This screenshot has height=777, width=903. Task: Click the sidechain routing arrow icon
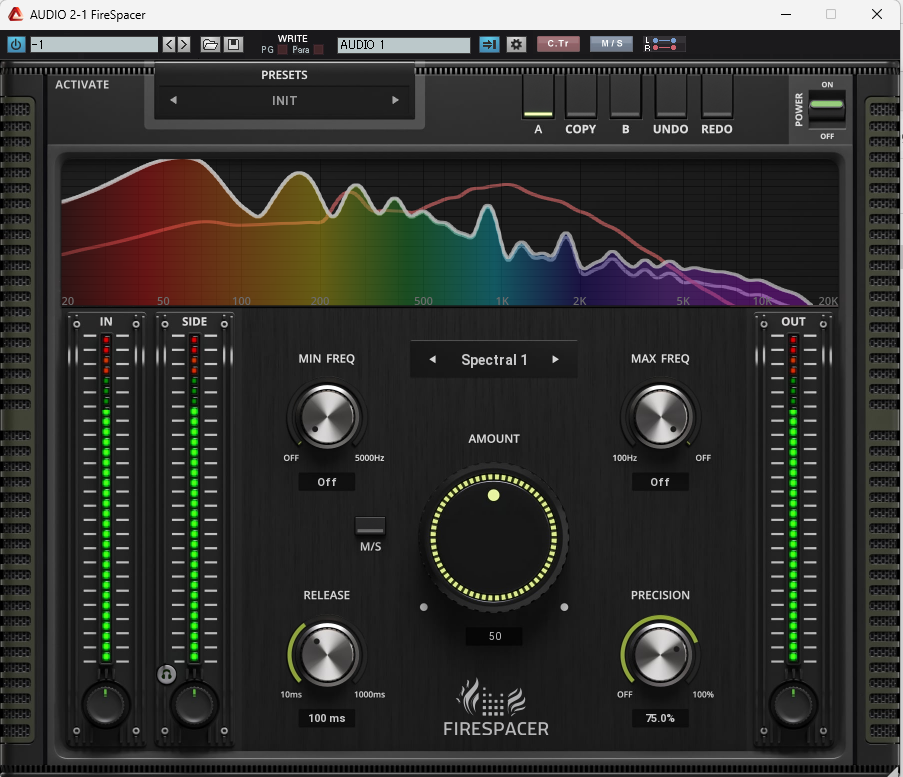[489, 44]
